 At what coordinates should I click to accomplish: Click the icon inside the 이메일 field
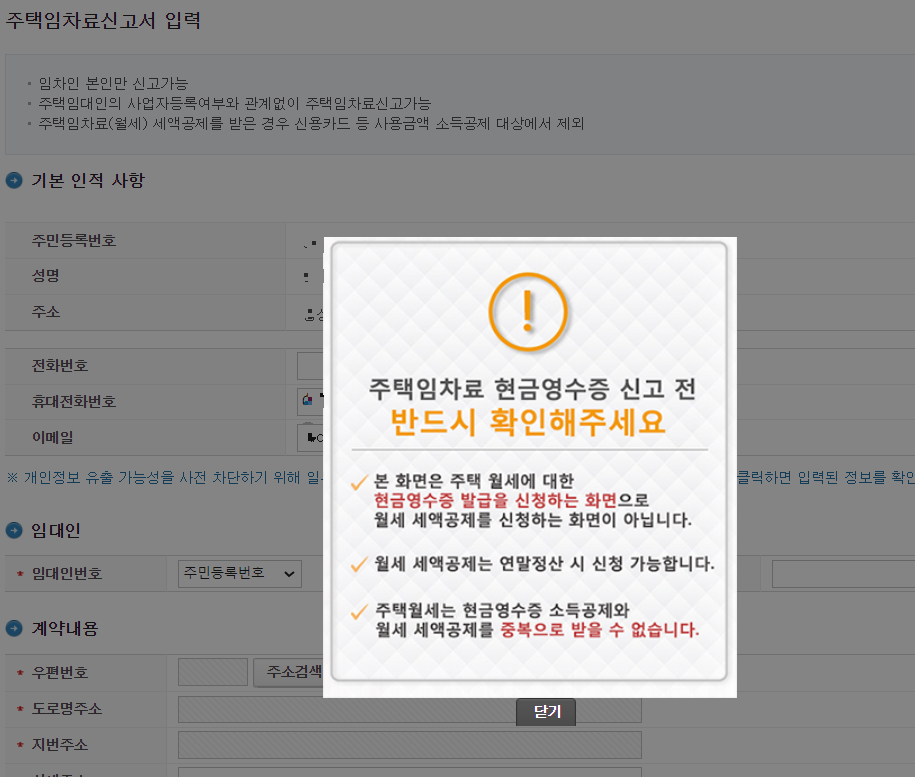click(x=309, y=435)
